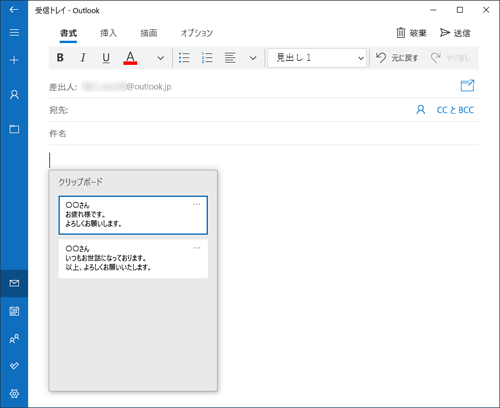Open settings gear in the sidebar
The width and height of the screenshot is (500, 408).
(x=14, y=394)
